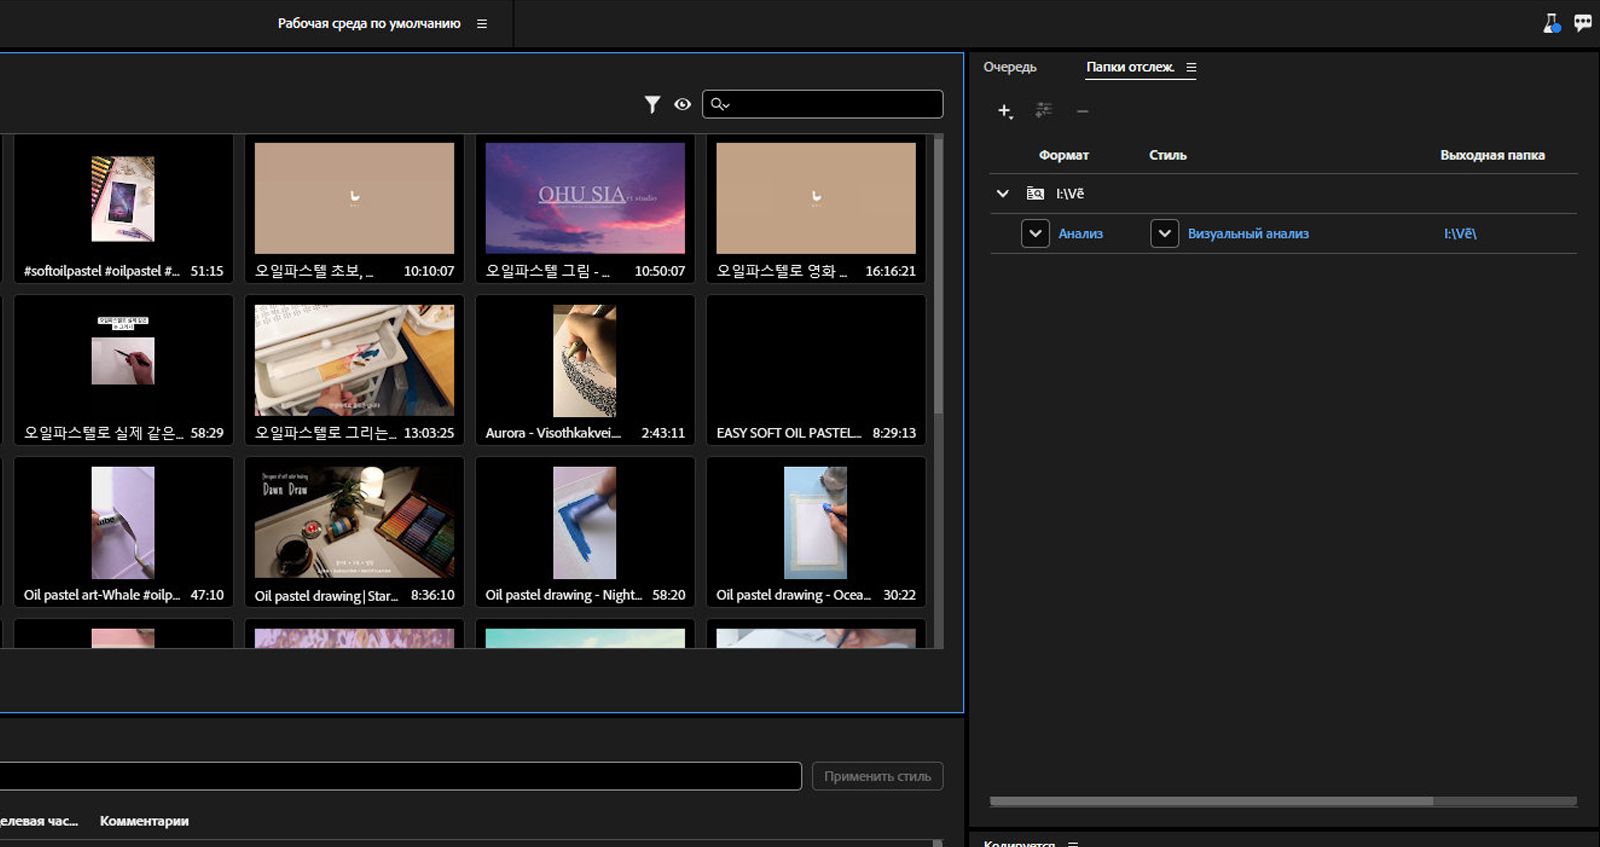
Task: Select the Aurora - Visothkakvei thumbnail
Action: pos(585,362)
